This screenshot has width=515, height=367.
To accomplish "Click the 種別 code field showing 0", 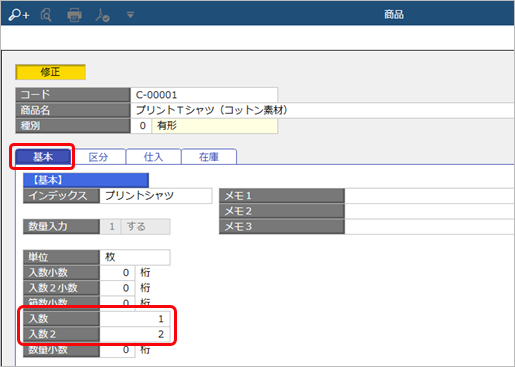I will (141, 126).
